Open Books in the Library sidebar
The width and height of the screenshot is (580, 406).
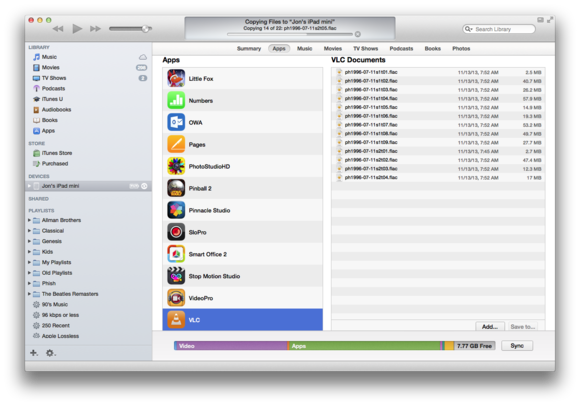[49, 120]
